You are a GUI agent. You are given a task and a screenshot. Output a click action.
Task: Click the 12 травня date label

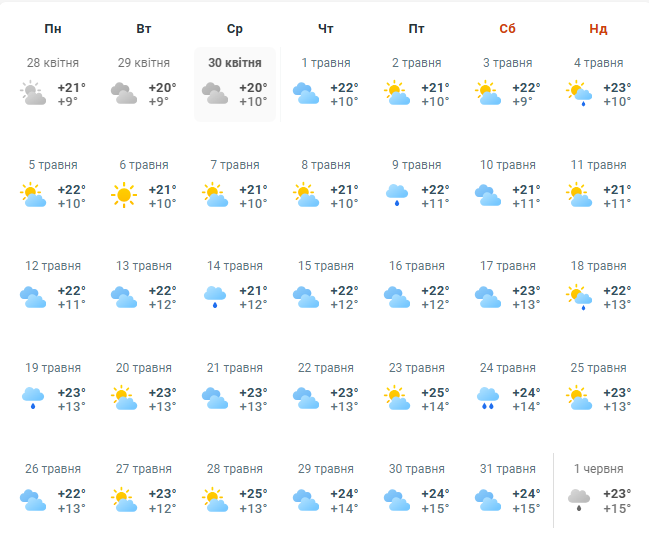(x=53, y=266)
